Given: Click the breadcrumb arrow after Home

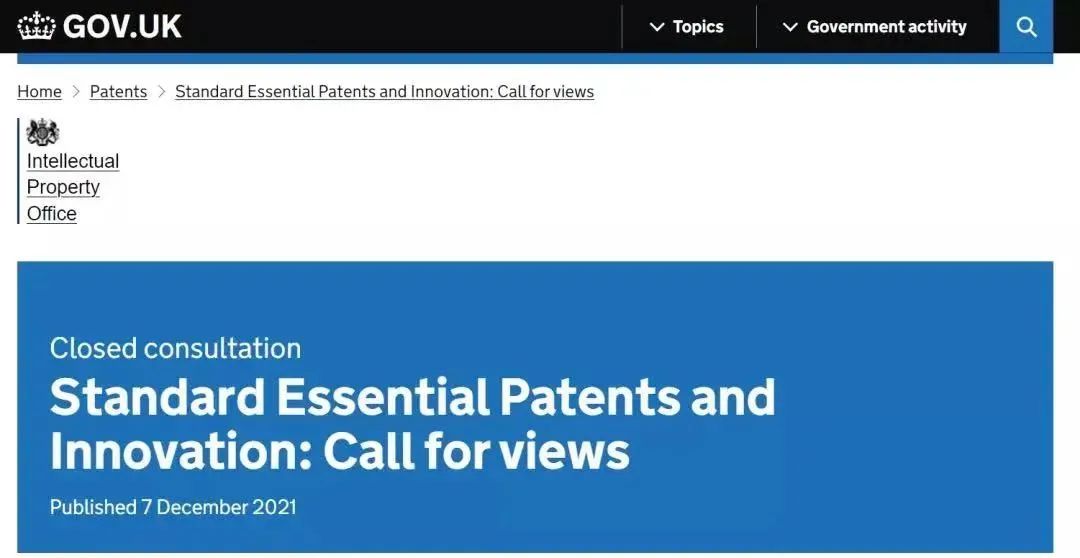Looking at the screenshot, I should (x=76, y=92).
